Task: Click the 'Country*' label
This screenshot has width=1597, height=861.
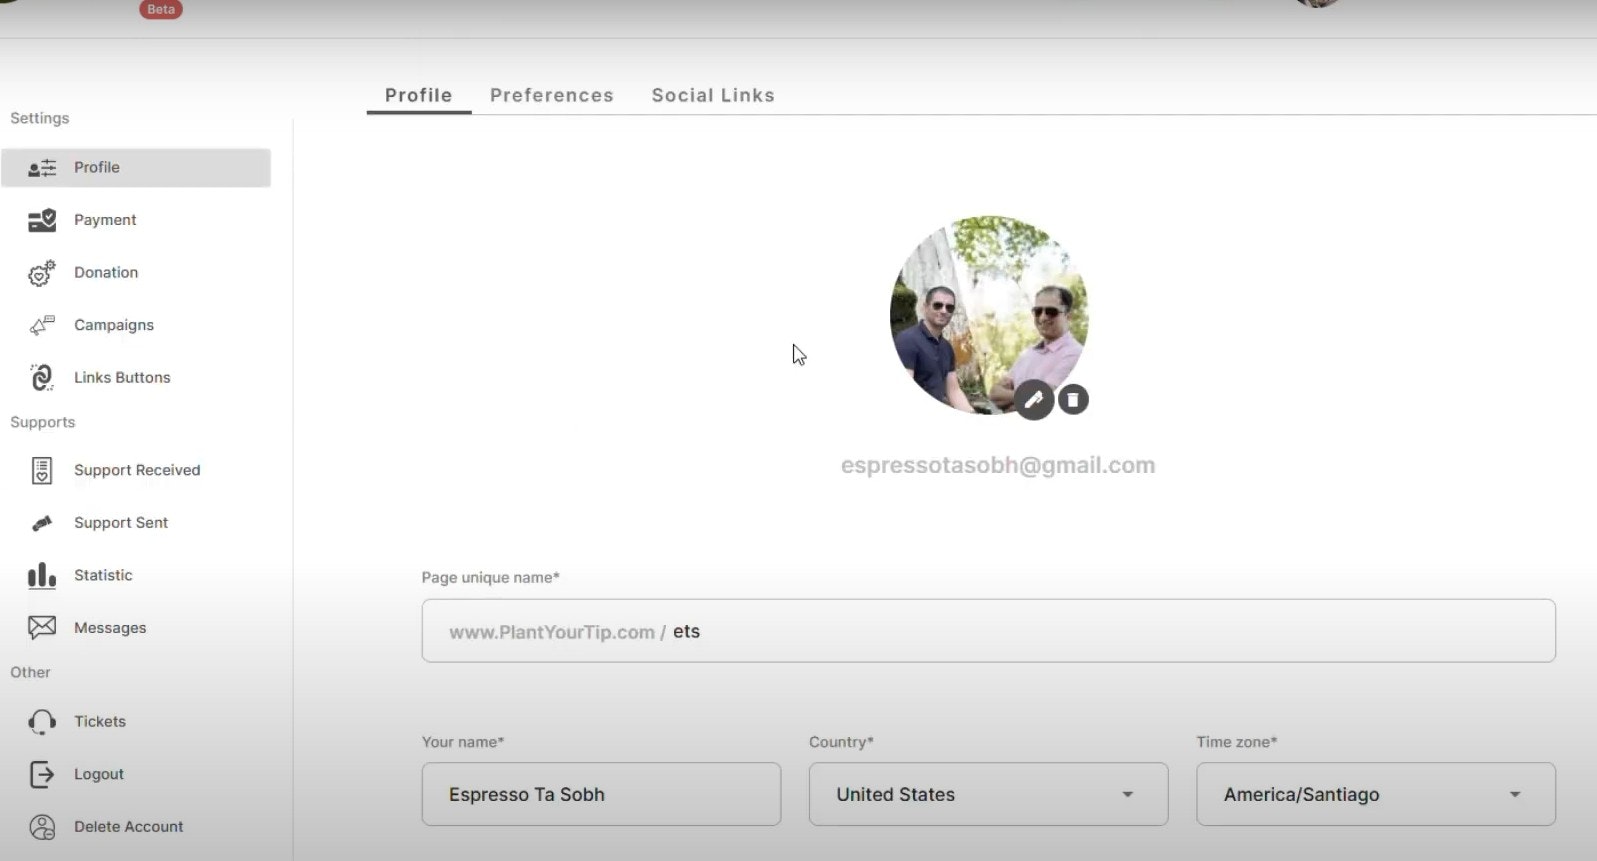Action: (841, 742)
